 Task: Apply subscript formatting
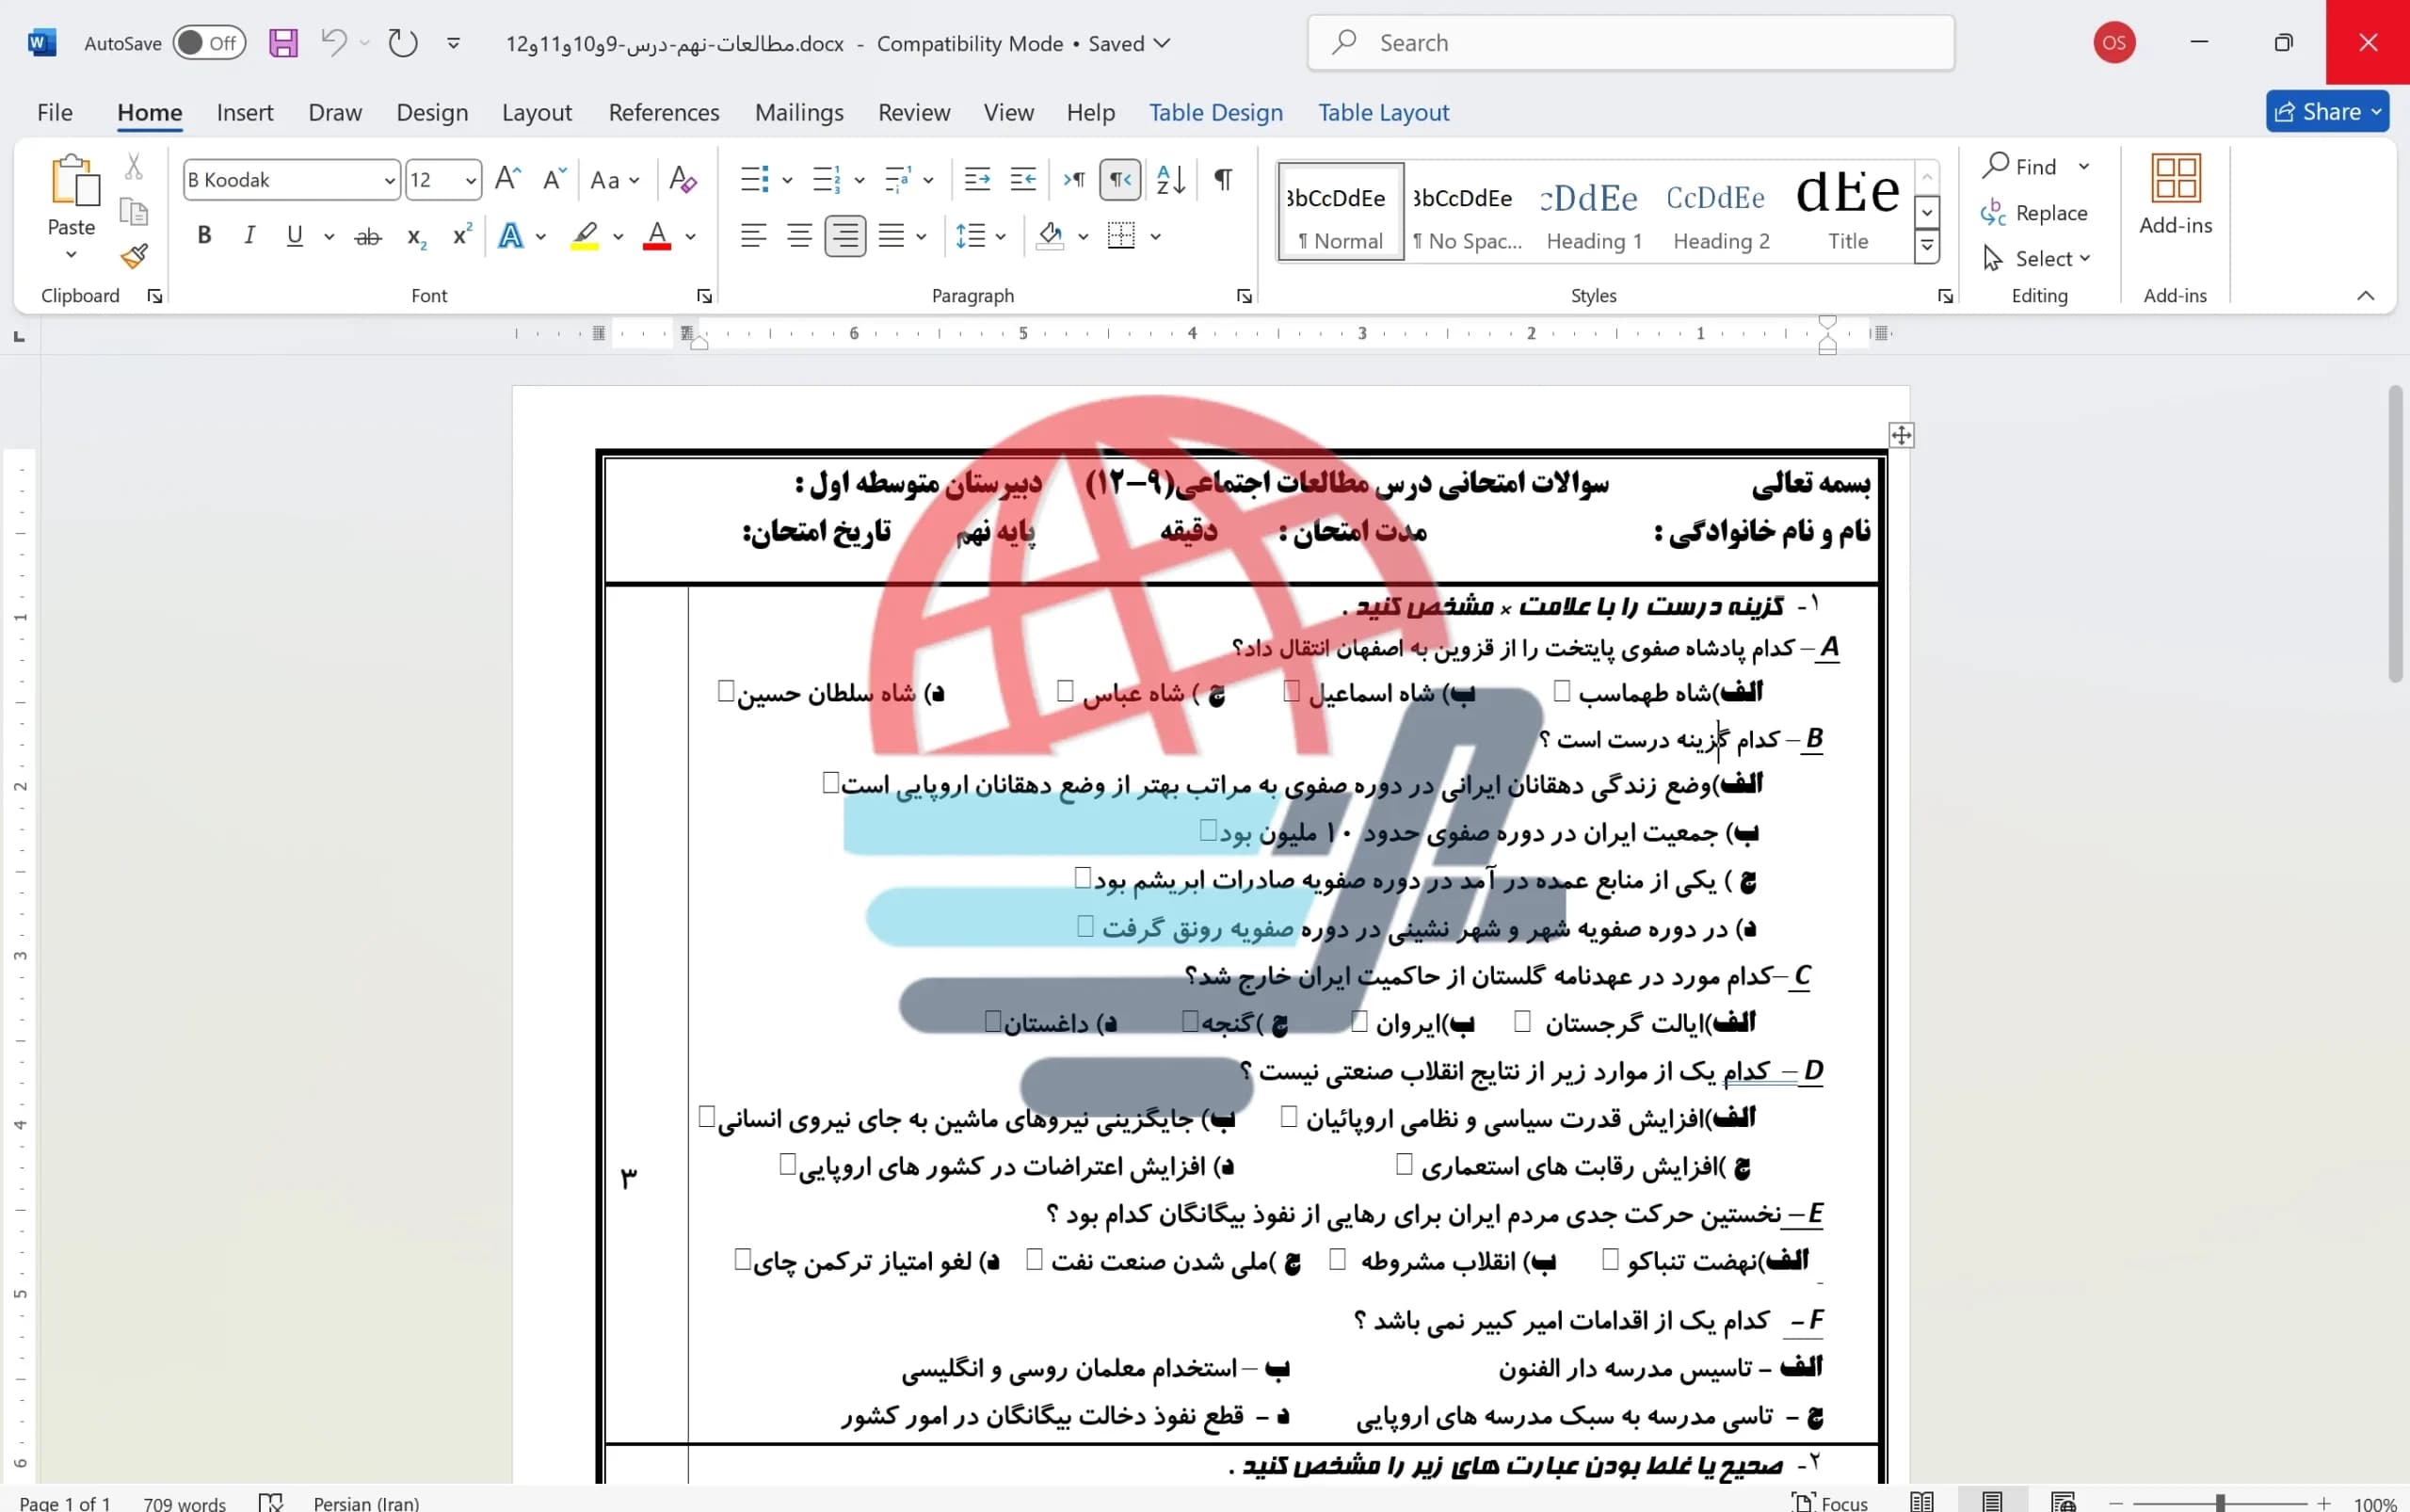(x=416, y=237)
